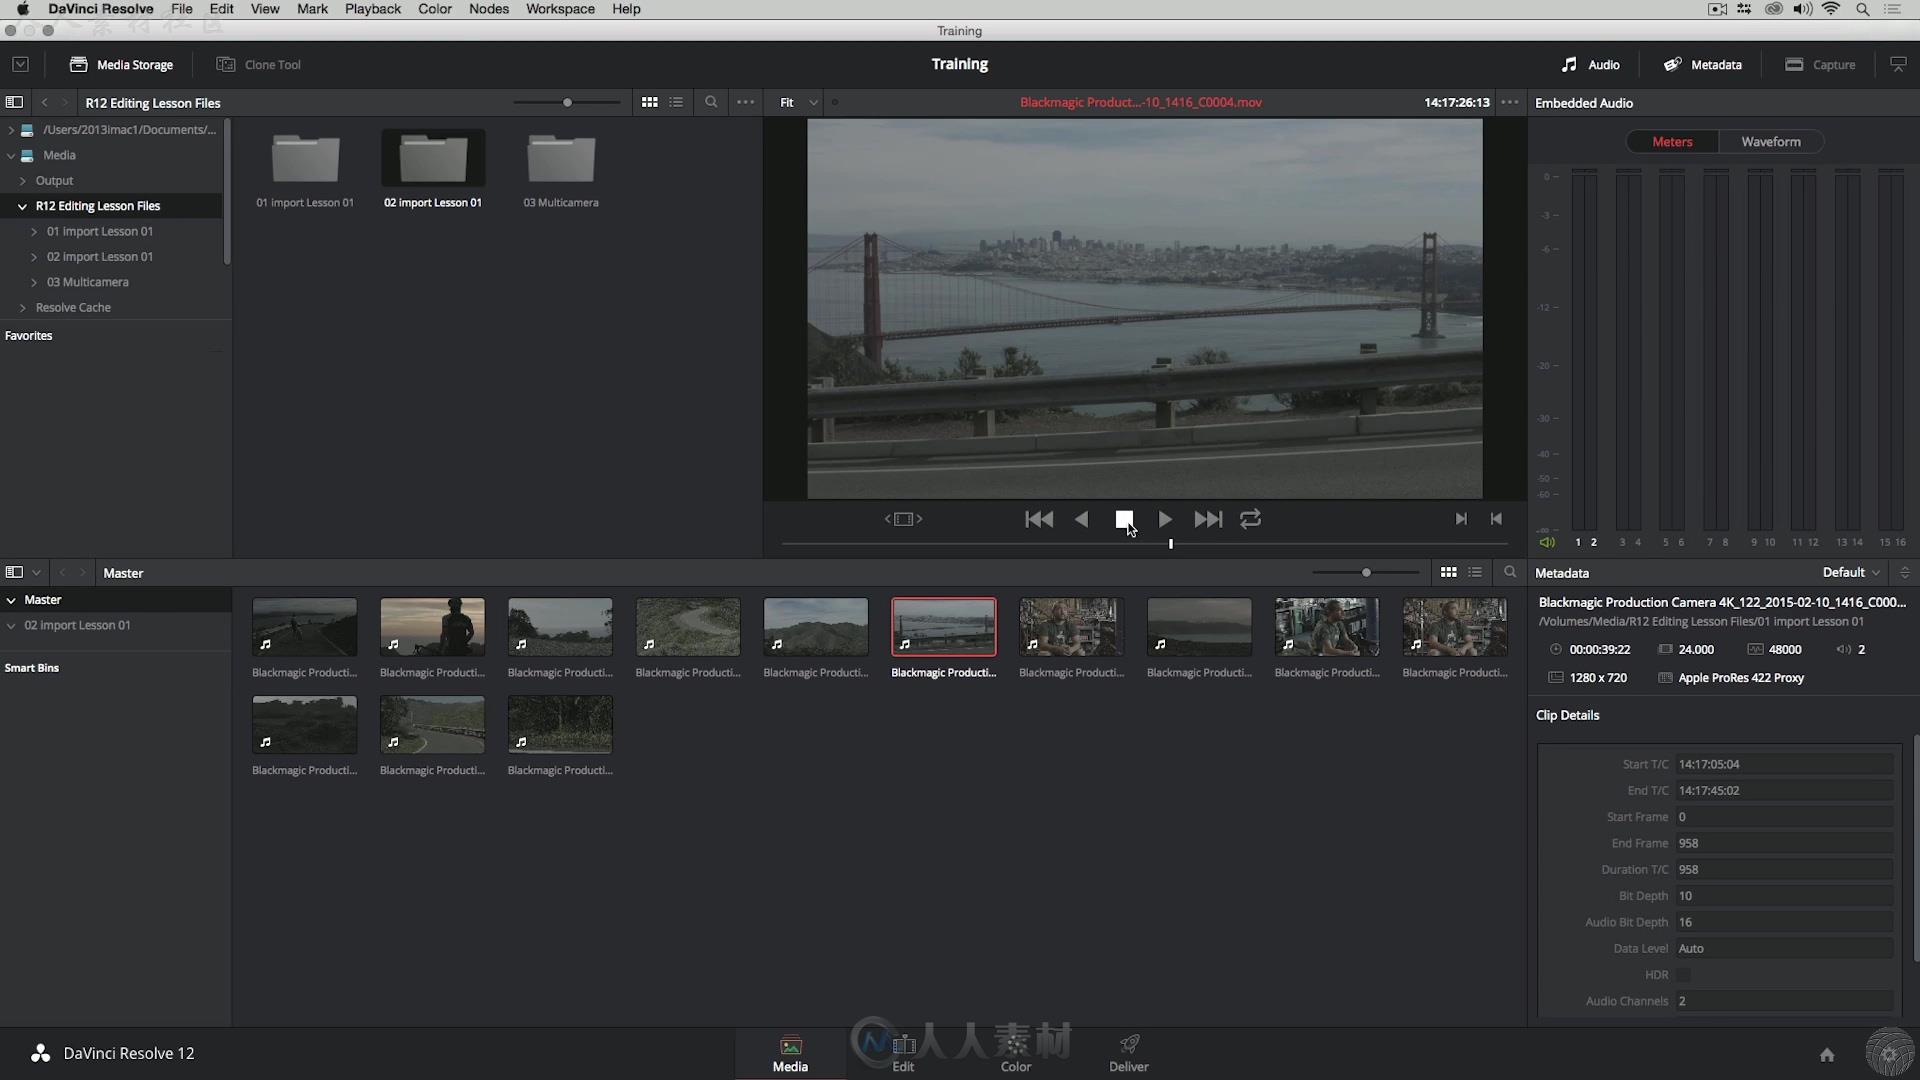Open the Capture panel
1920x1080 pixels.
[1820, 64]
